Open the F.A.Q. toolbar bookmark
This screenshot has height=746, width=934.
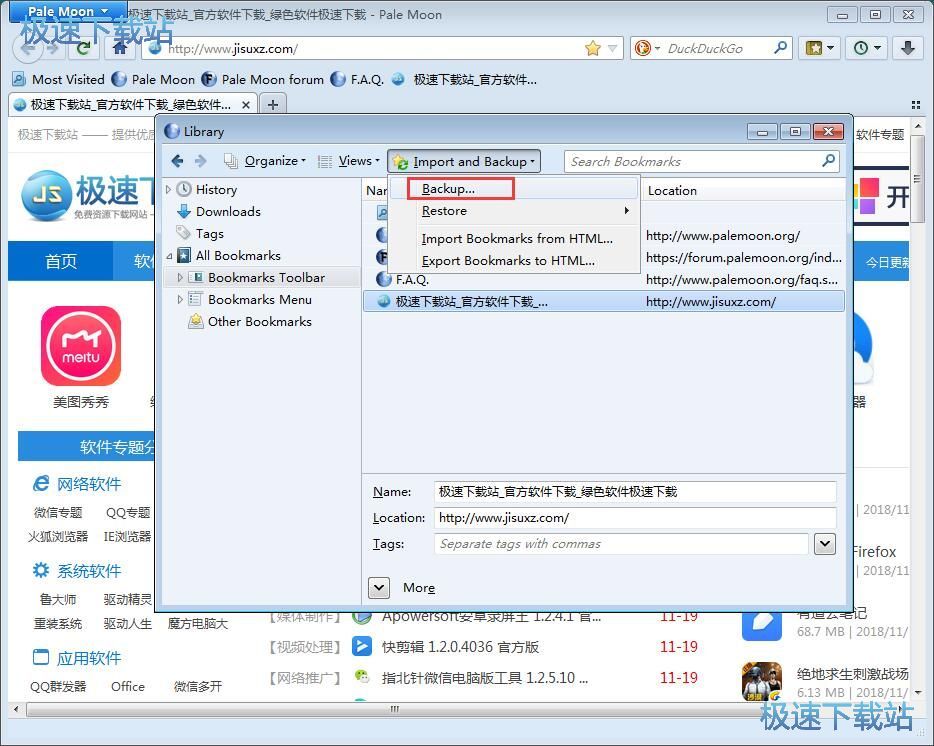[357, 79]
